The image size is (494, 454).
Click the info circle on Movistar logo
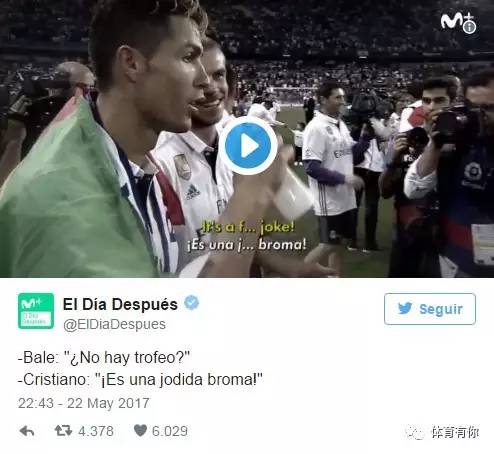tap(470, 27)
